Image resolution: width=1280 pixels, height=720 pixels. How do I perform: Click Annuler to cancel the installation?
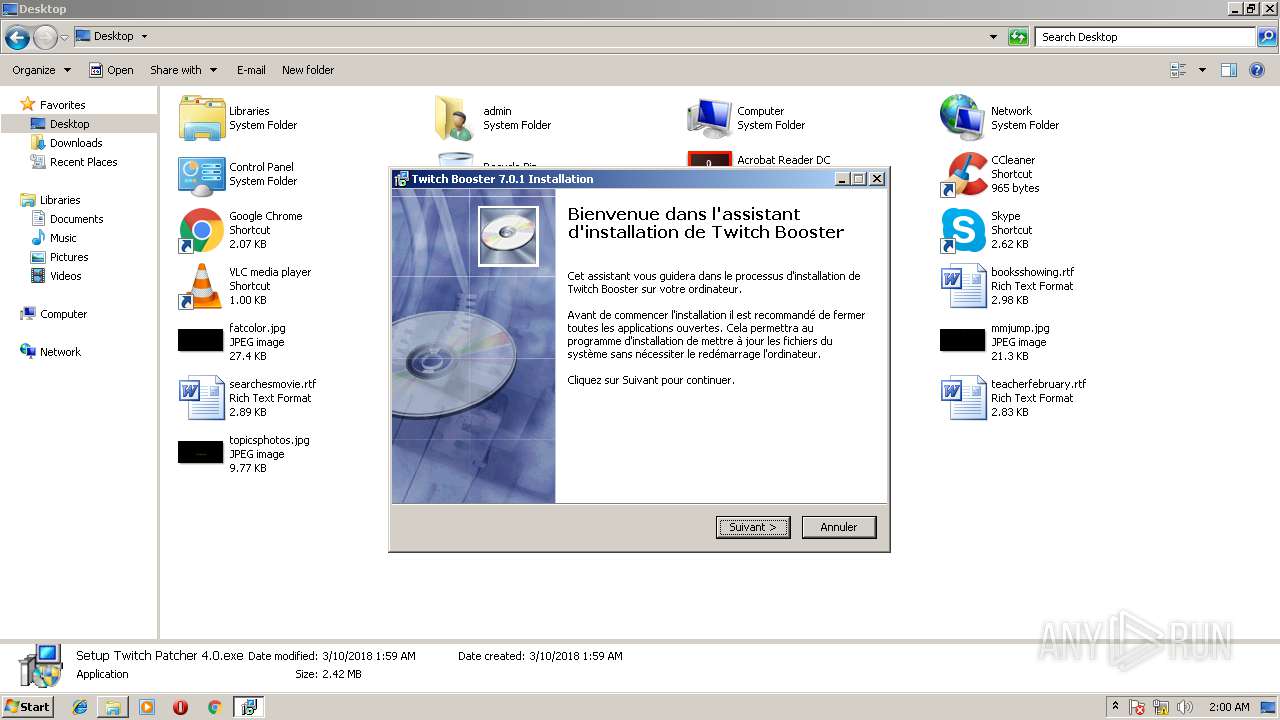coord(839,527)
